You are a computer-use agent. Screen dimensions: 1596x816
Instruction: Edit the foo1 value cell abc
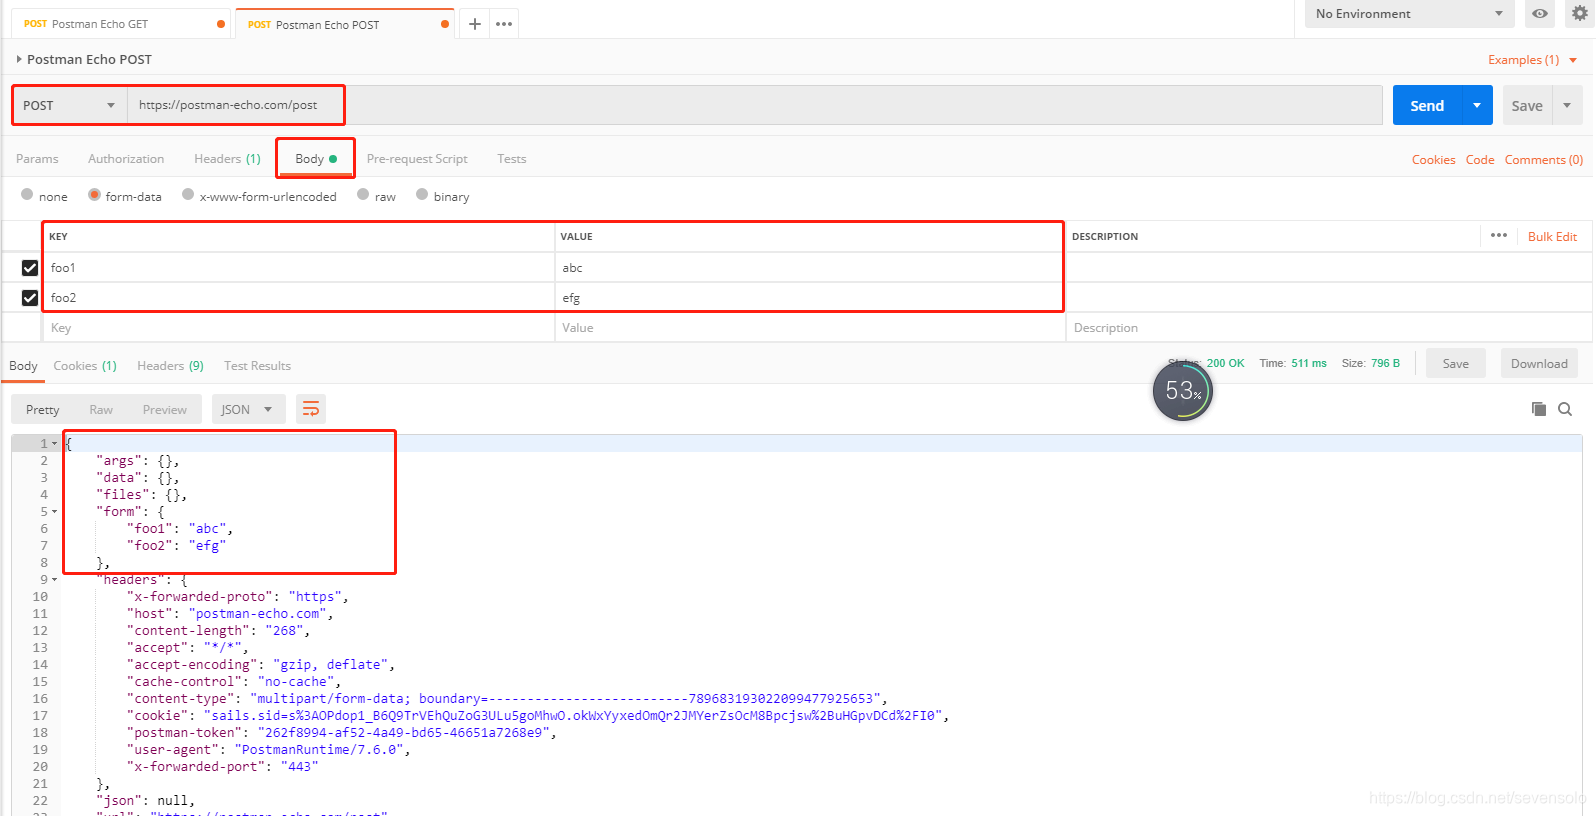[810, 268]
